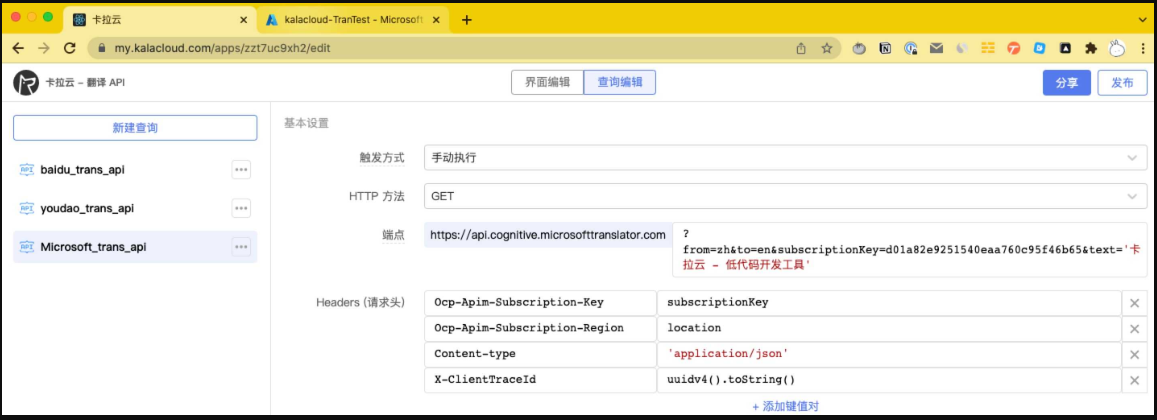
Task: Switch to the 卡拉云 browser tab
Action: pyautogui.click(x=160, y=20)
